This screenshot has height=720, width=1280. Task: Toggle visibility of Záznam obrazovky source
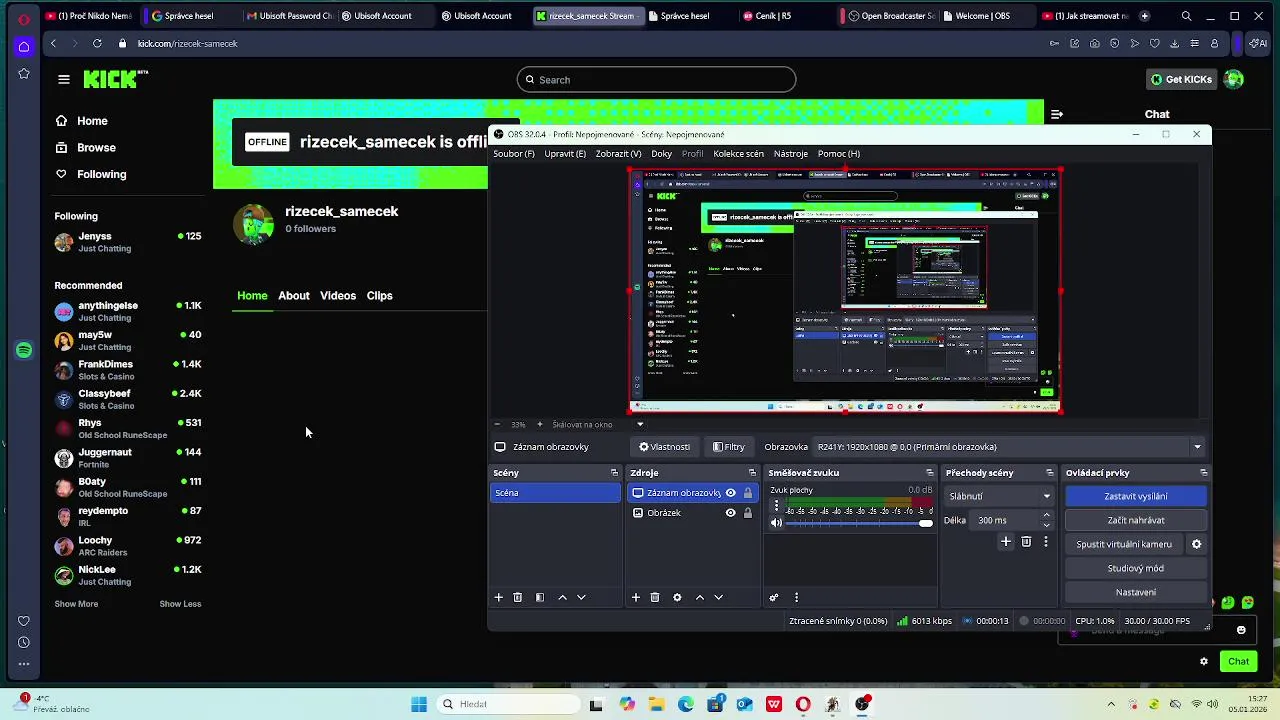(x=730, y=492)
